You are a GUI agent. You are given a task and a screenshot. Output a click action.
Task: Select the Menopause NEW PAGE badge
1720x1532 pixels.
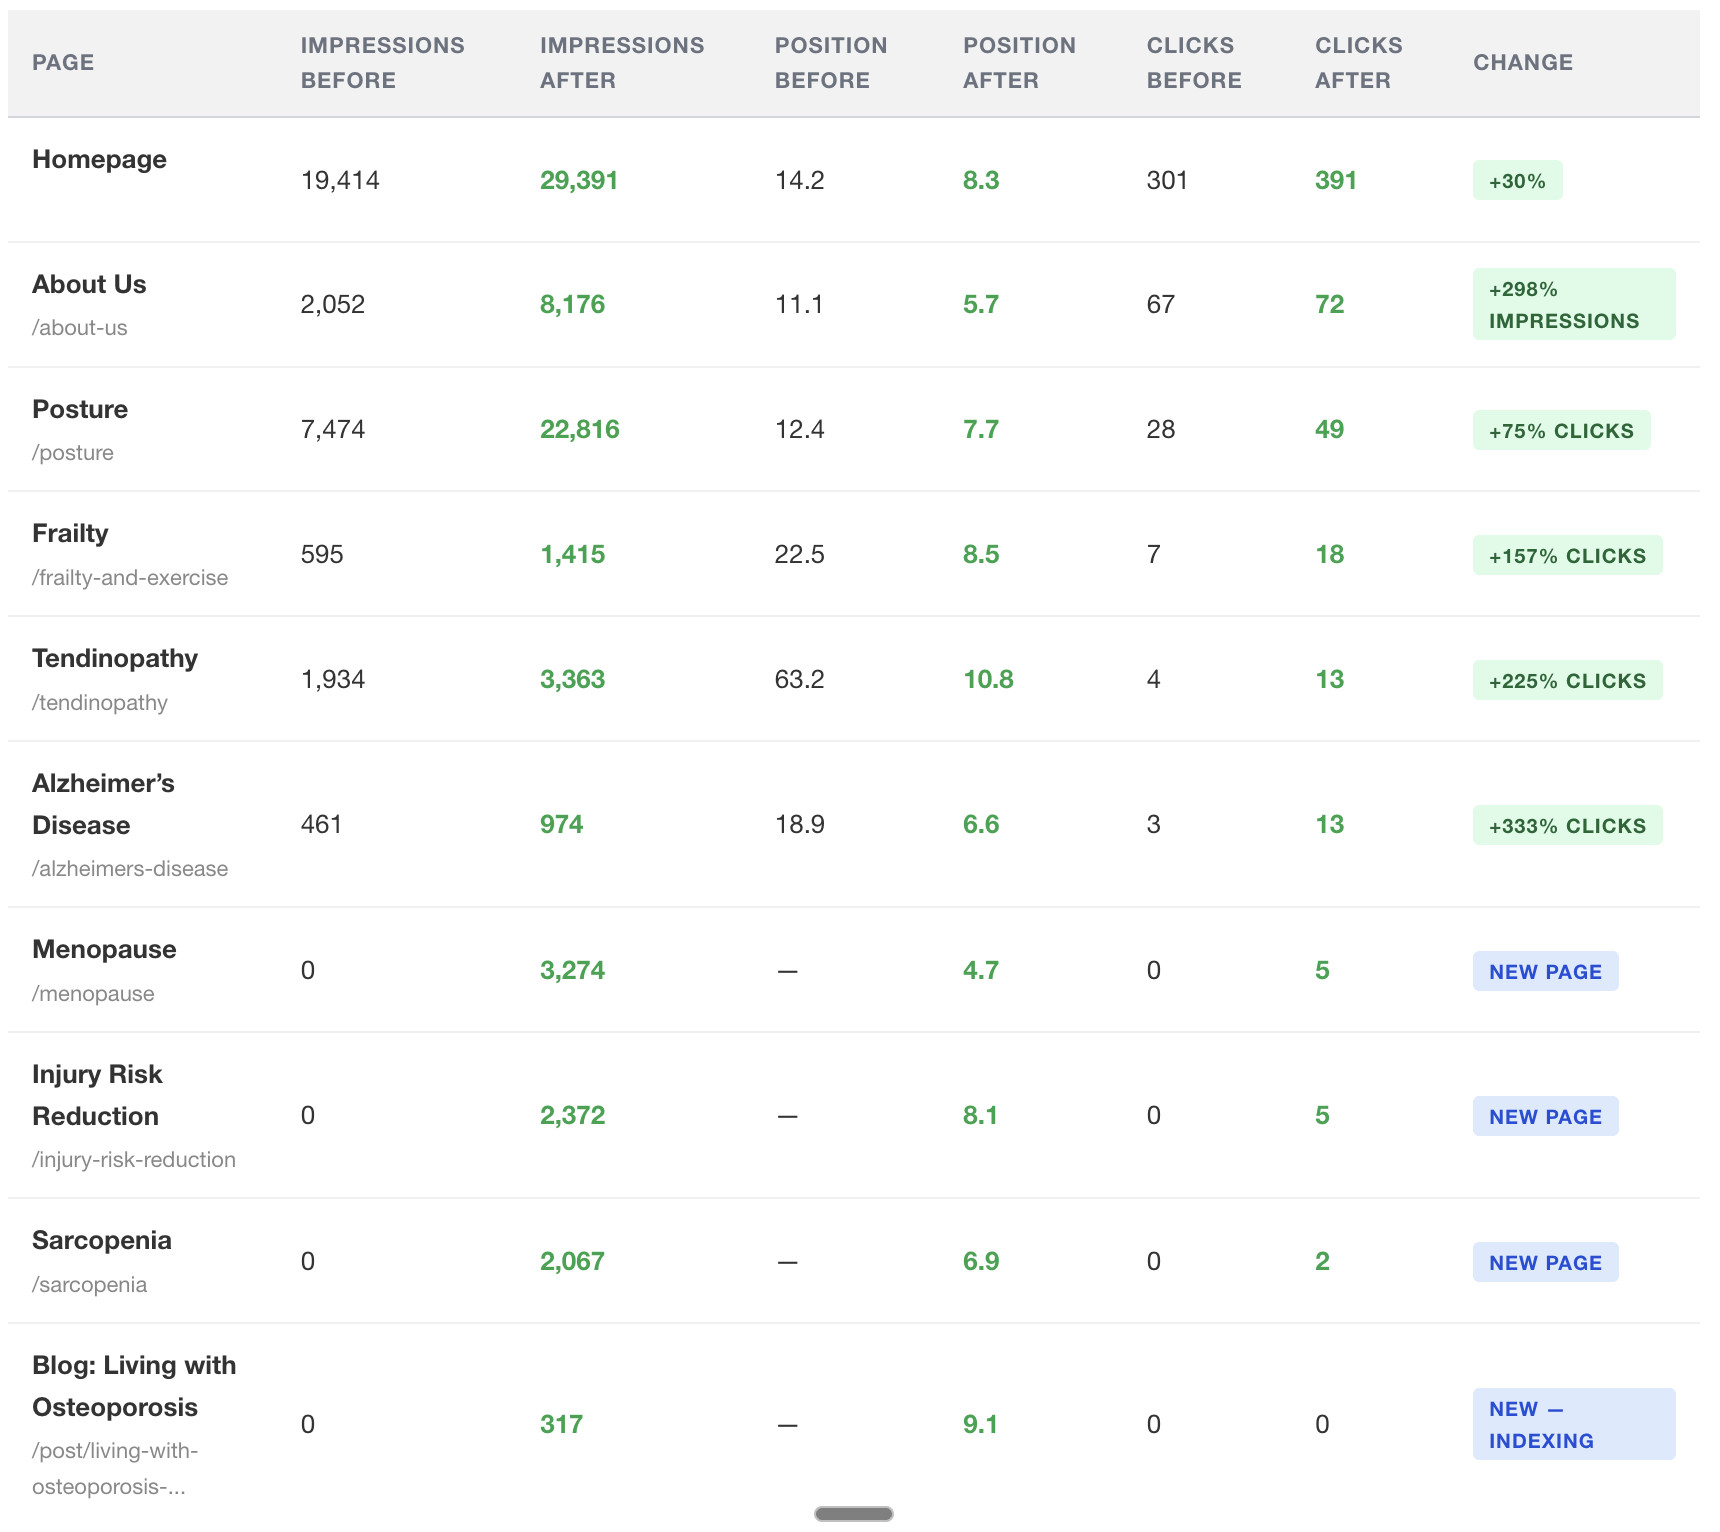[1545, 971]
